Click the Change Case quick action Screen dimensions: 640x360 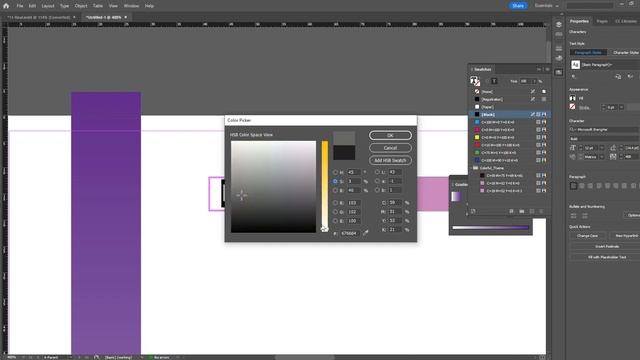[587, 236]
